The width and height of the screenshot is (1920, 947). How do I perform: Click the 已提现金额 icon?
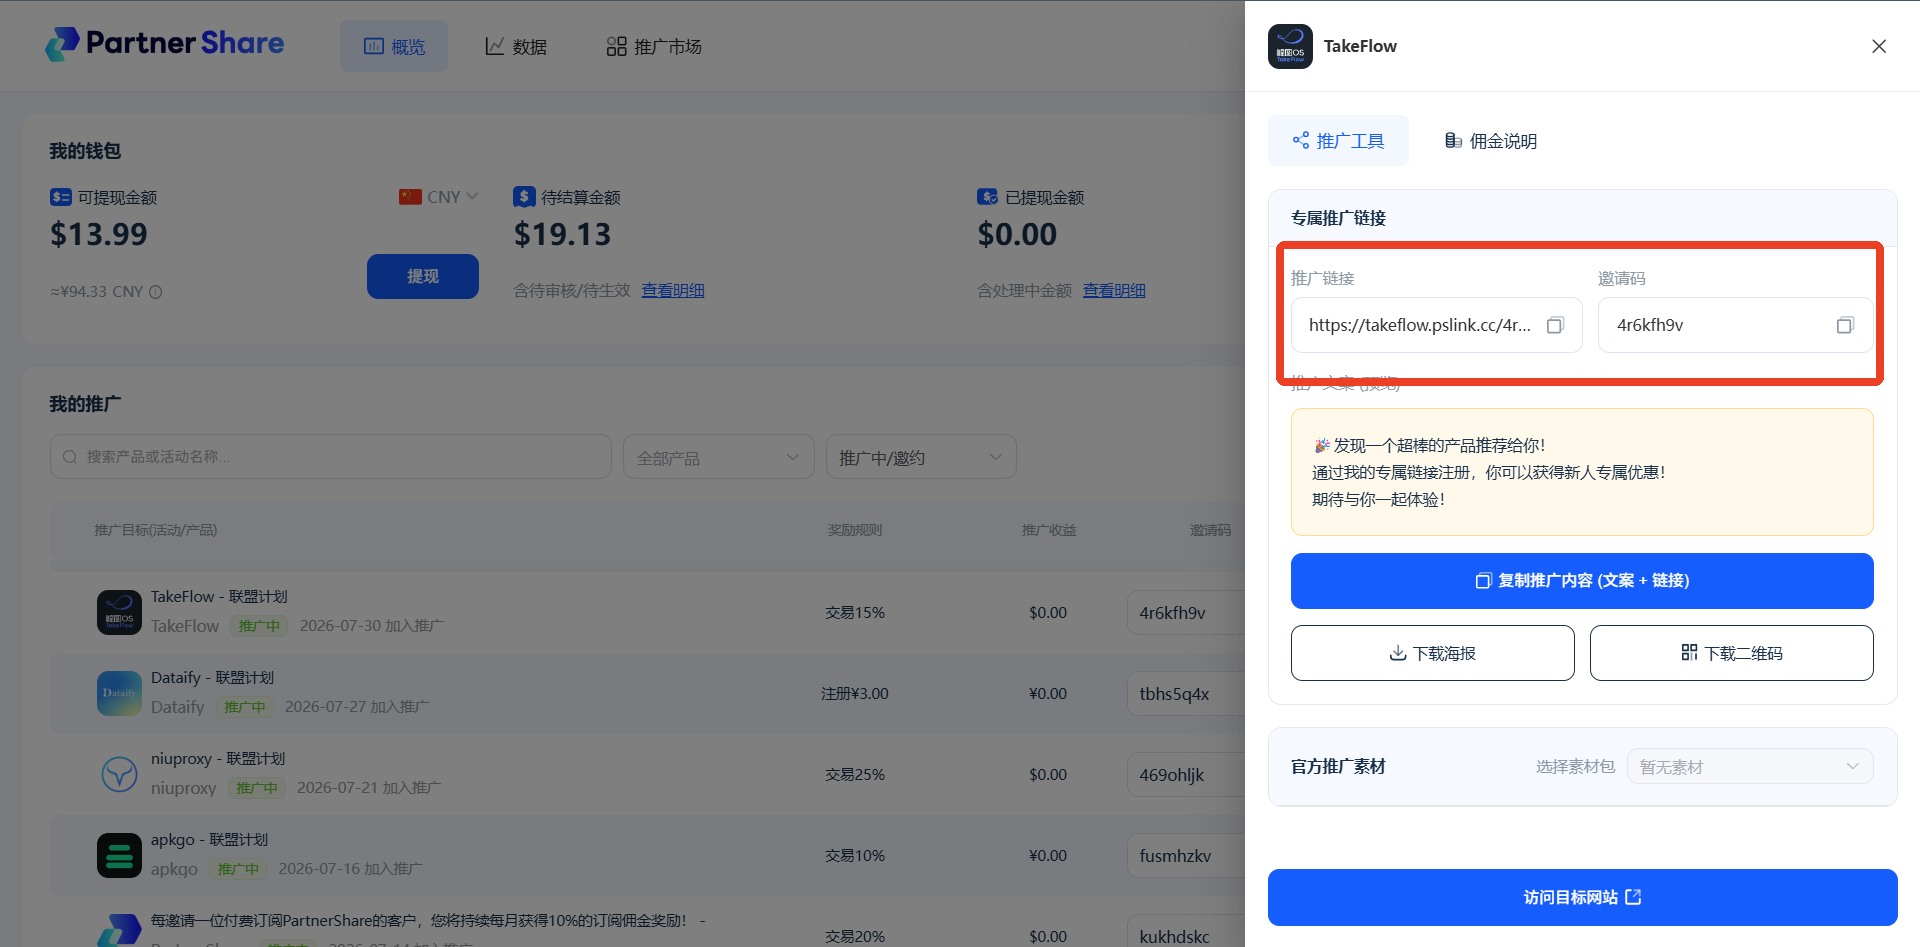tap(988, 197)
